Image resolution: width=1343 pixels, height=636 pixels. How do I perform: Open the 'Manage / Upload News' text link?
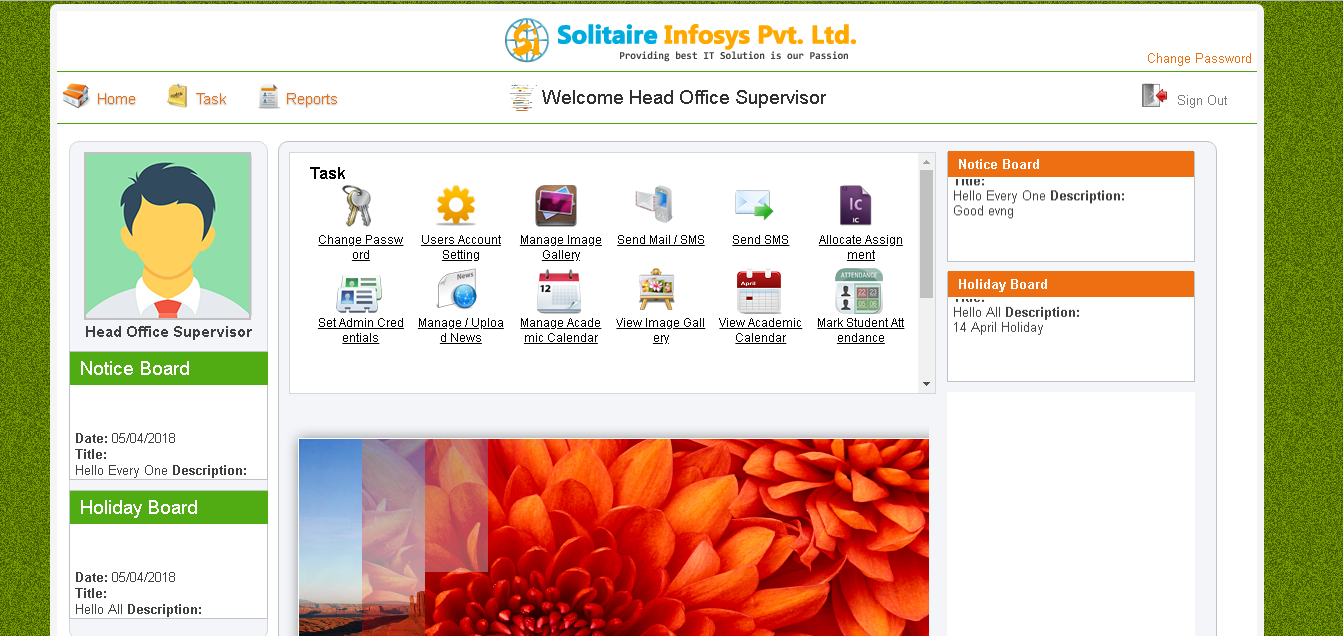(461, 330)
